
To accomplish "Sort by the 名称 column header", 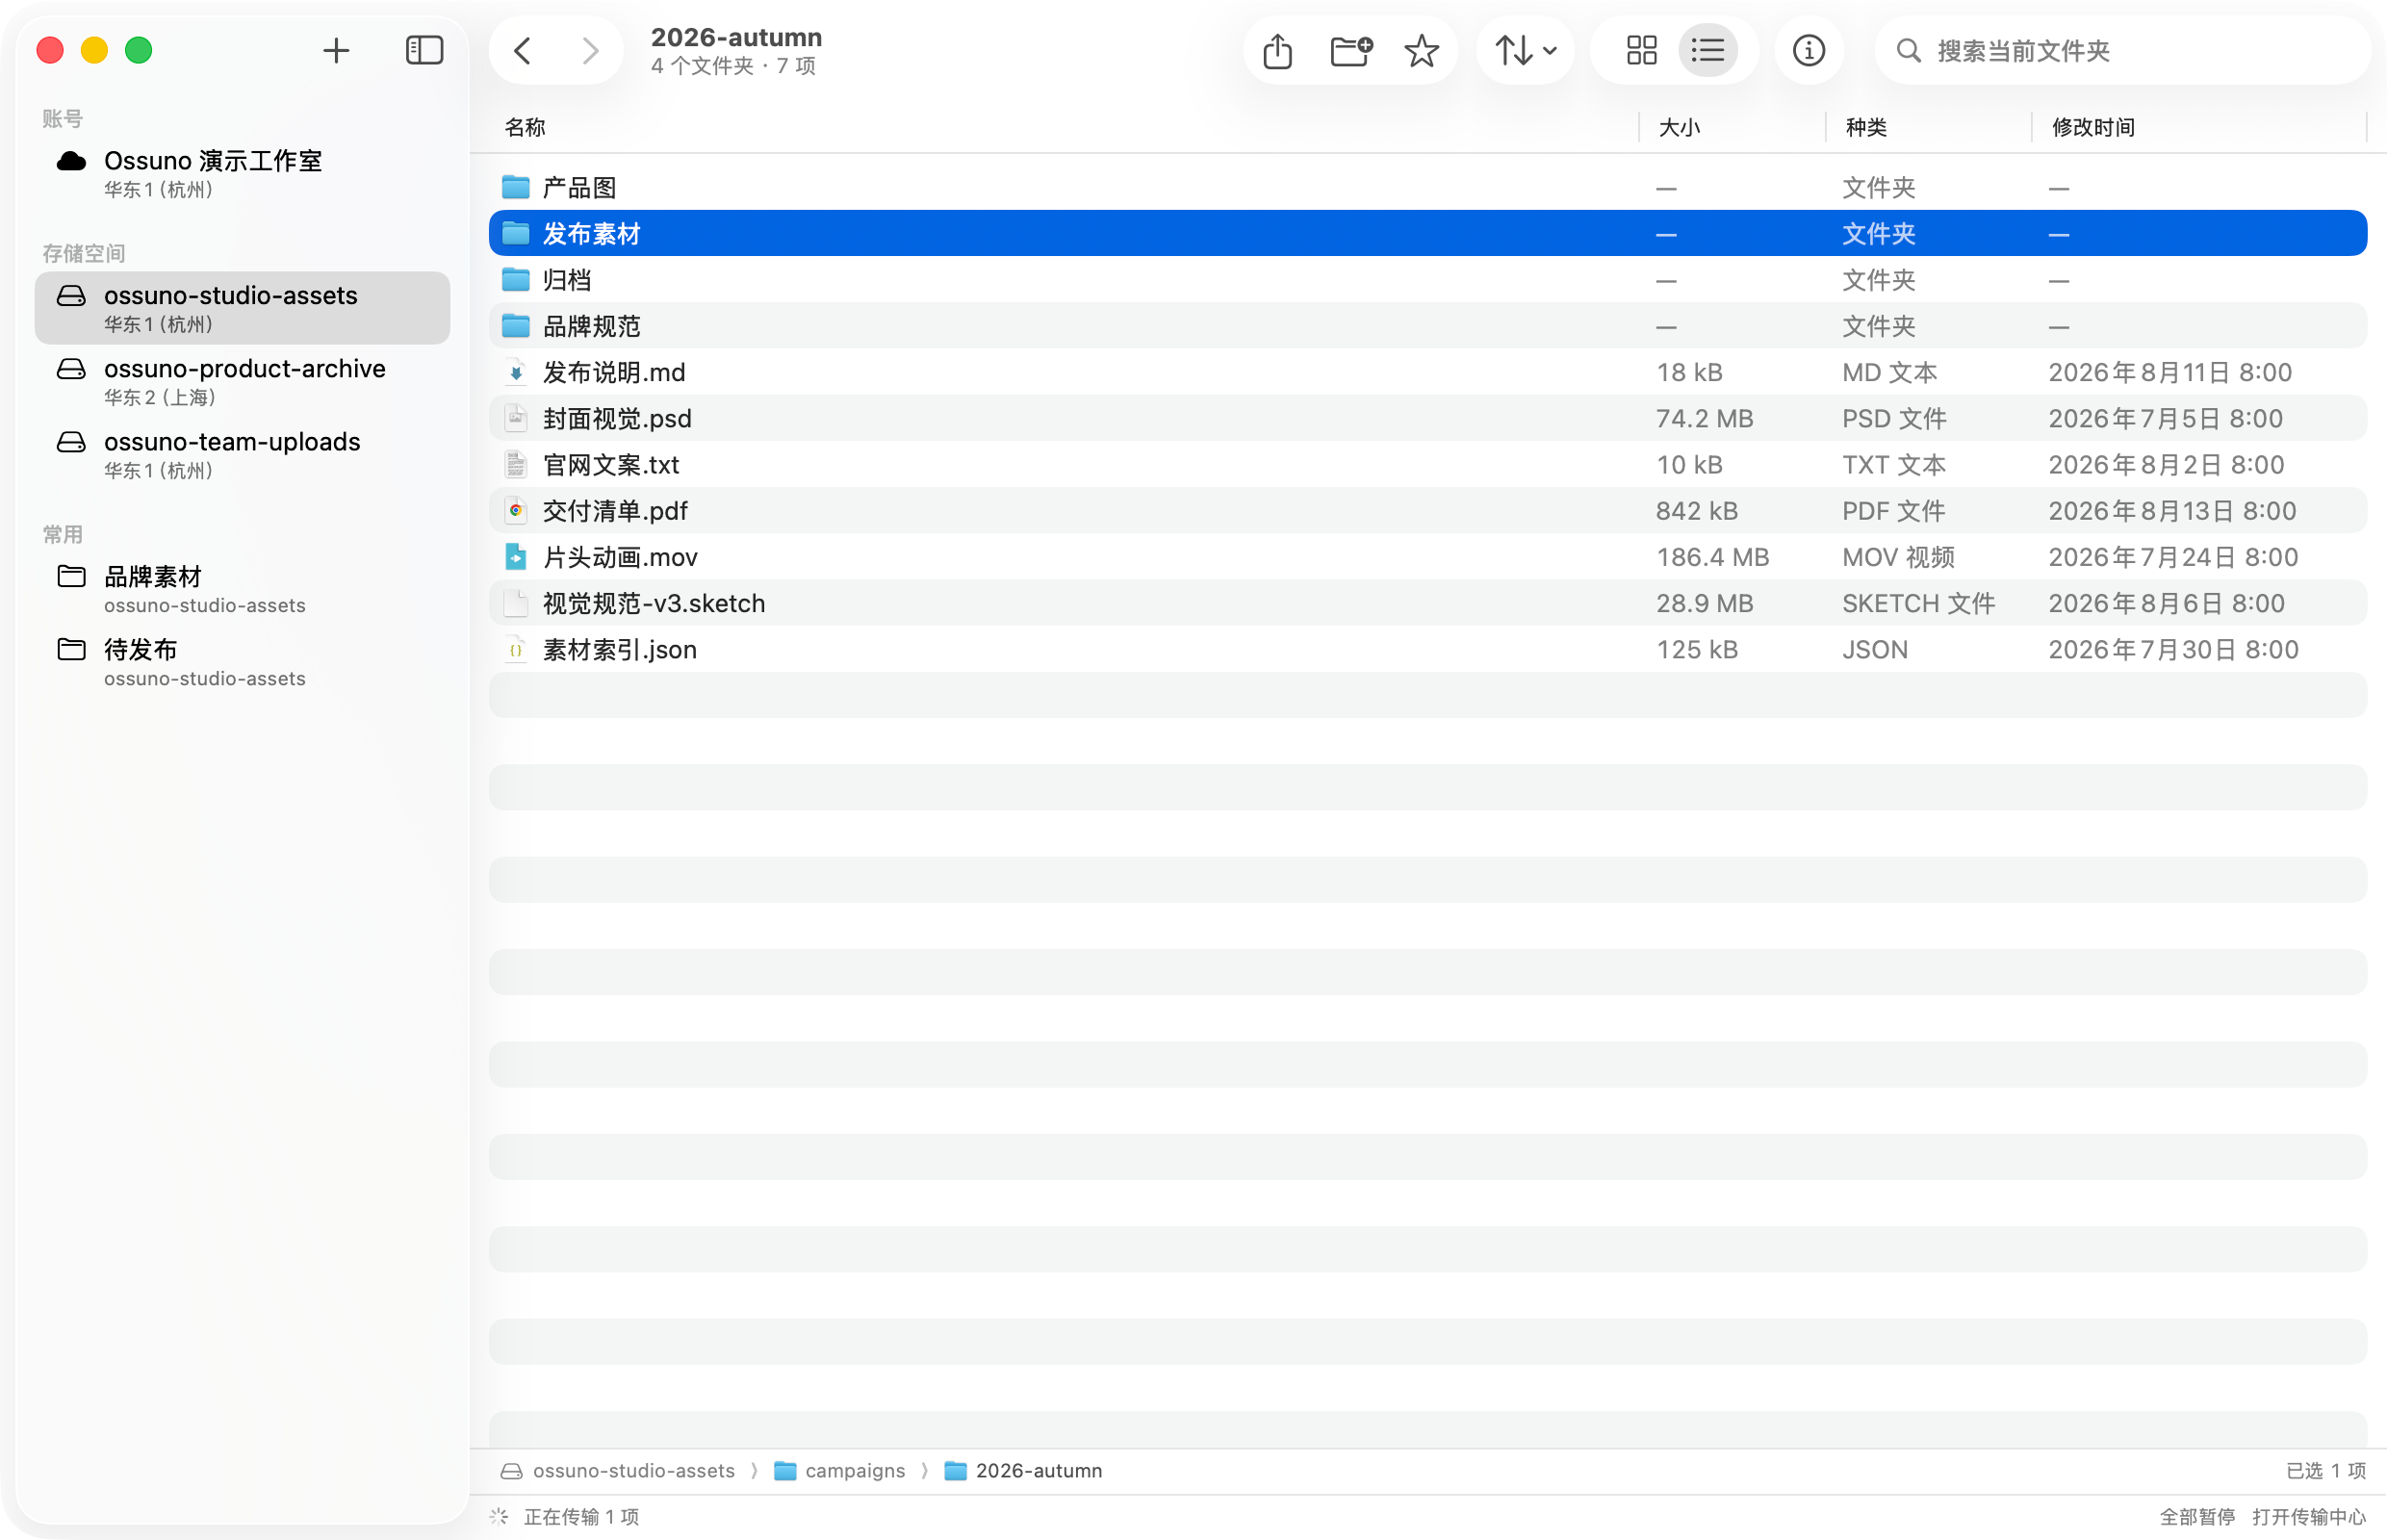I will 525,127.
